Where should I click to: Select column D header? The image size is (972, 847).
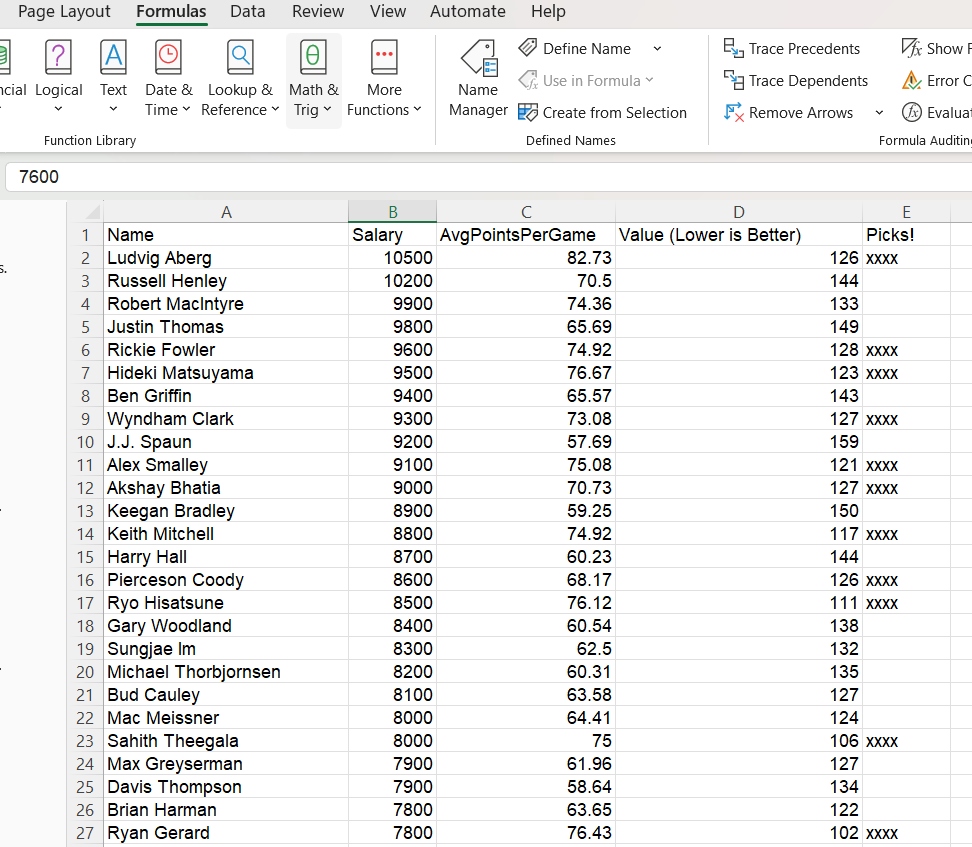tap(738, 212)
